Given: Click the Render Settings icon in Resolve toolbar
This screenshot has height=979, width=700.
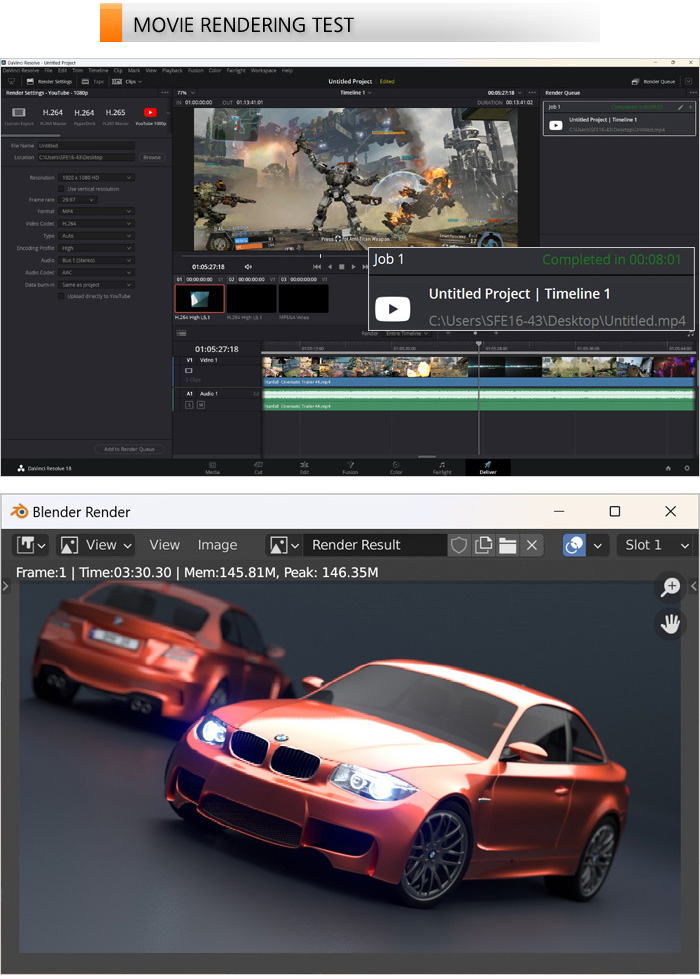Looking at the screenshot, I should tap(30, 81).
